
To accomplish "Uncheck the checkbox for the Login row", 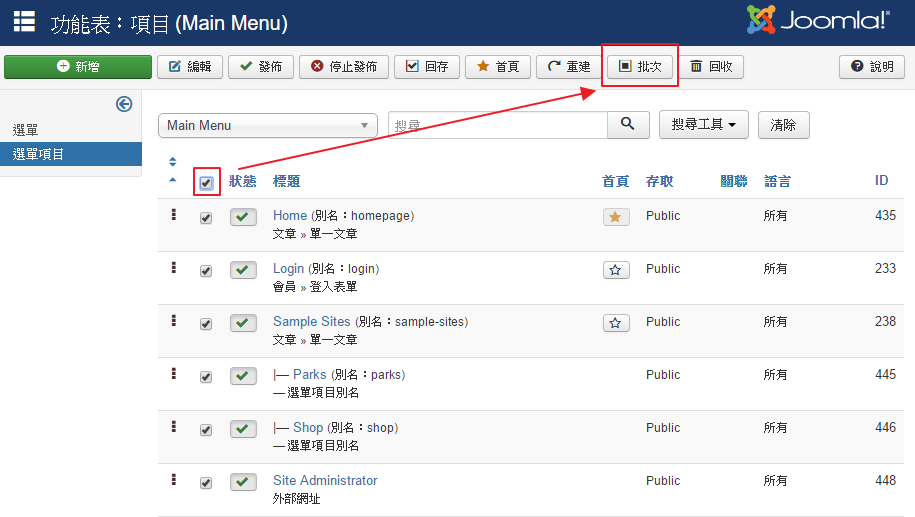I will click(x=206, y=271).
